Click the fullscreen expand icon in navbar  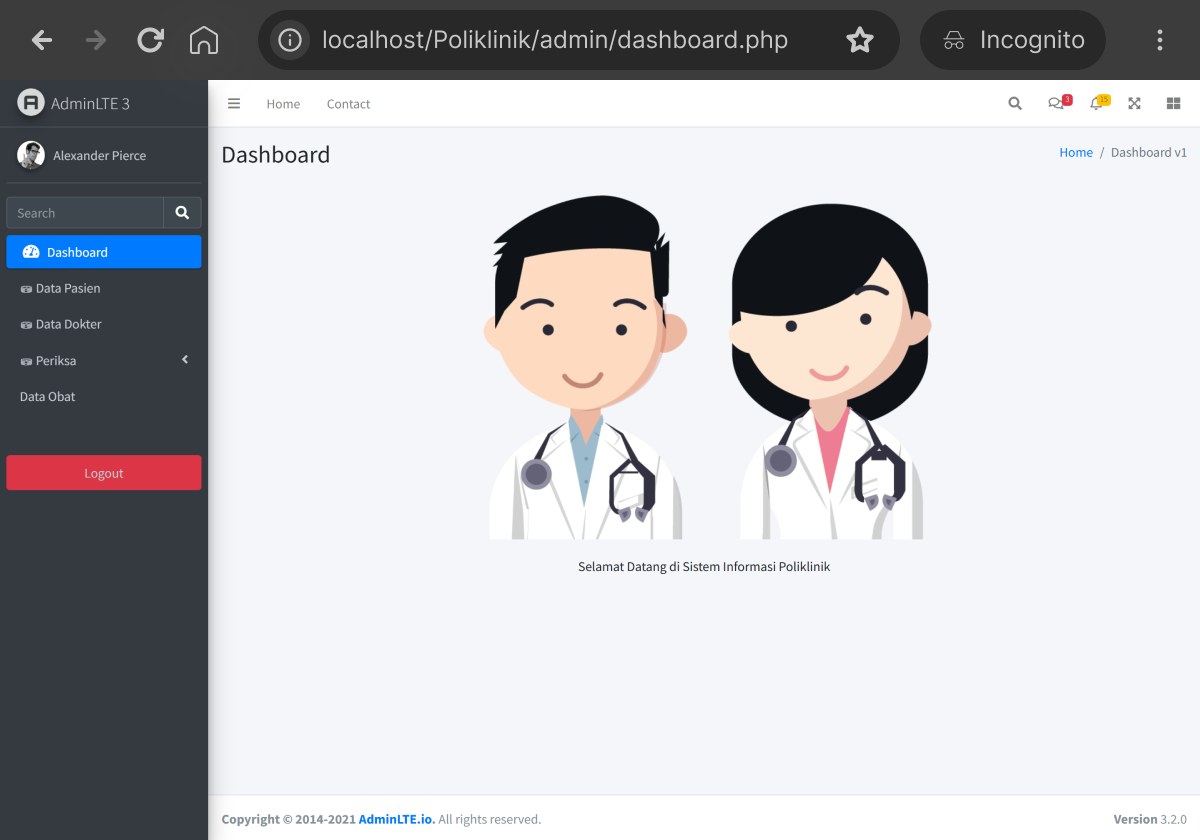pos(1134,103)
